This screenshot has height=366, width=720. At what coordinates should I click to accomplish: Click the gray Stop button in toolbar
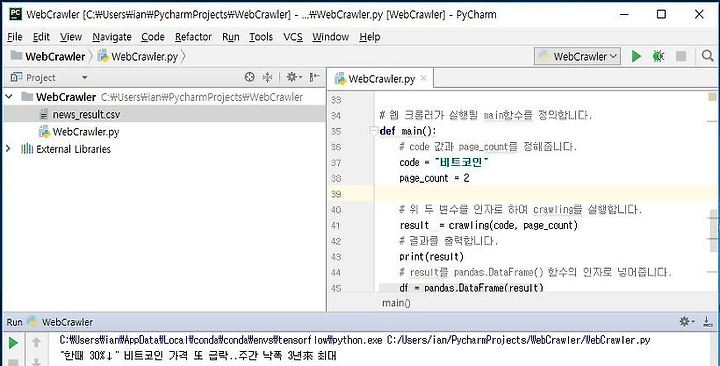[681, 56]
